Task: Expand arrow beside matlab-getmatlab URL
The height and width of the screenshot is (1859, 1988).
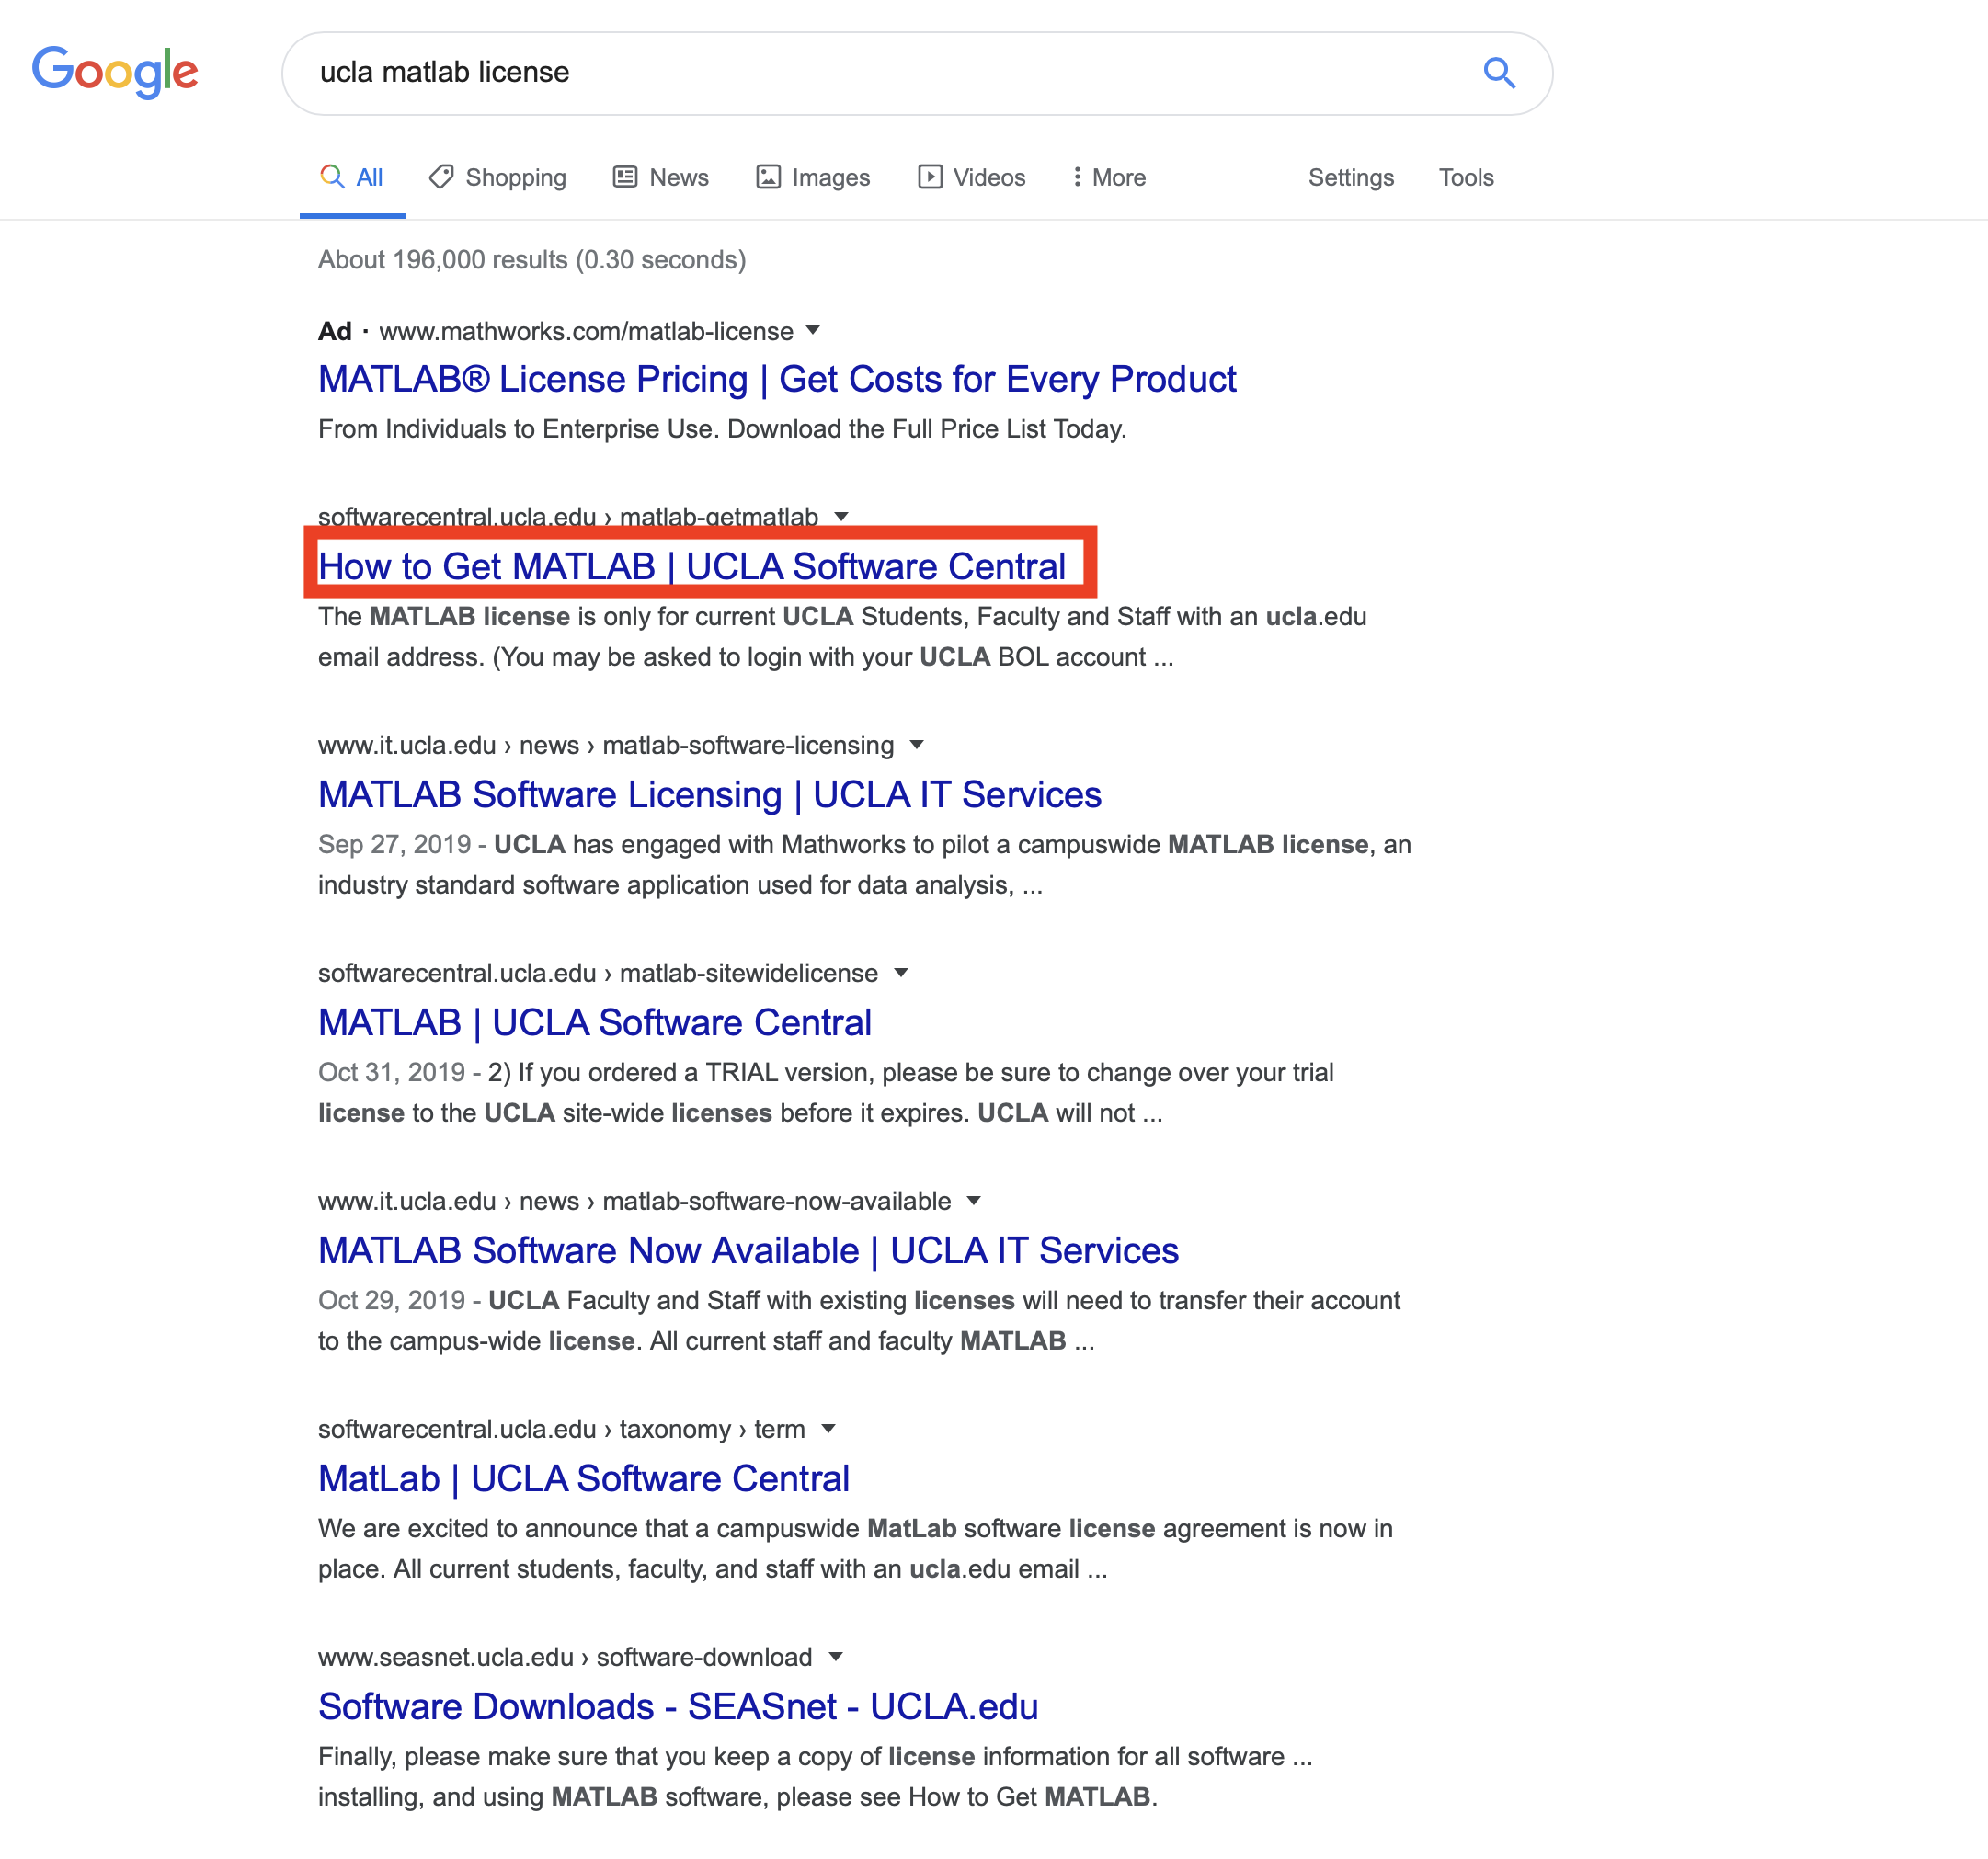Action: pos(841,516)
